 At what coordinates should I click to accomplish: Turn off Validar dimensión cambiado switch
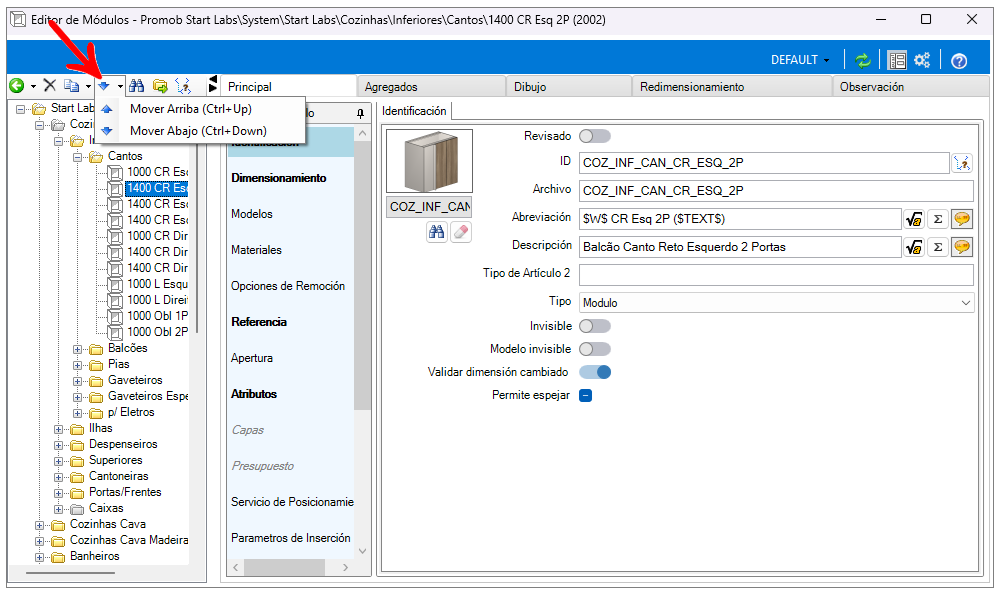pos(594,372)
